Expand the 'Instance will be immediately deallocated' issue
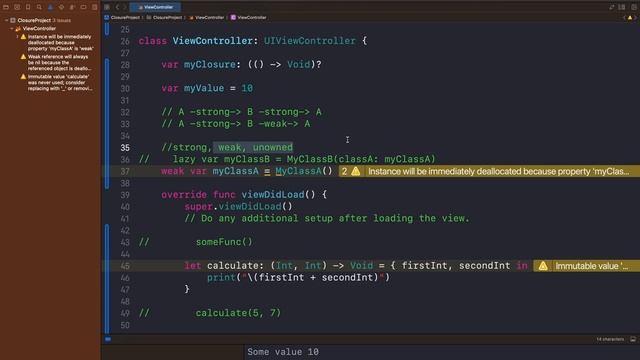 pyautogui.click(x=18, y=37)
